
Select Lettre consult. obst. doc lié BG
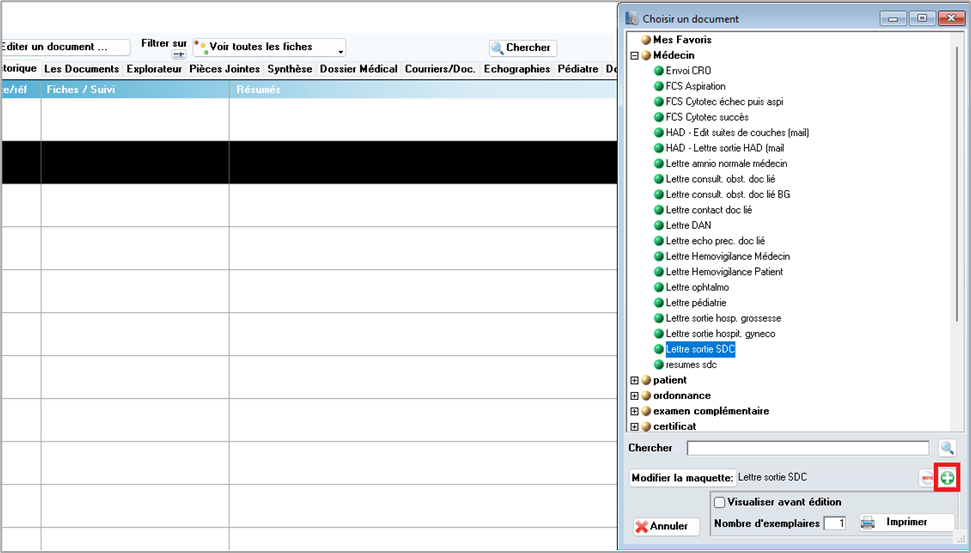point(728,194)
